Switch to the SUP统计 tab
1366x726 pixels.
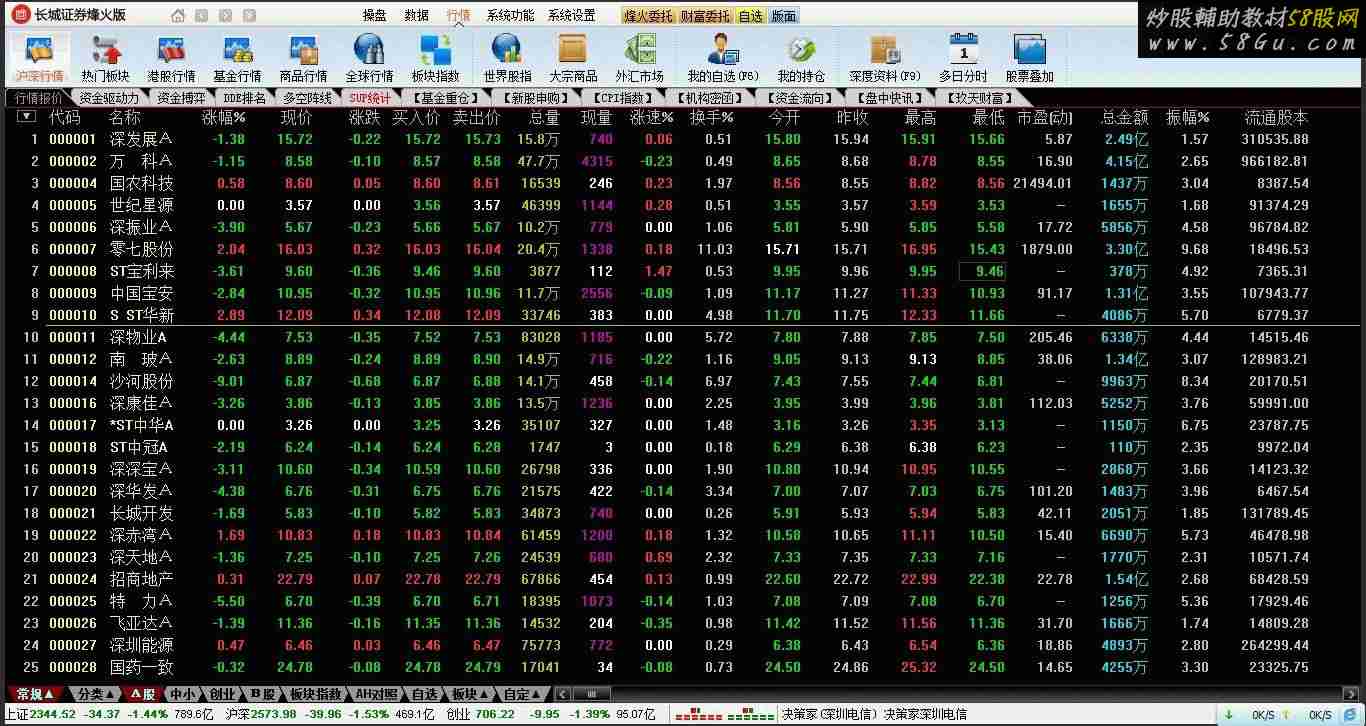[x=370, y=98]
